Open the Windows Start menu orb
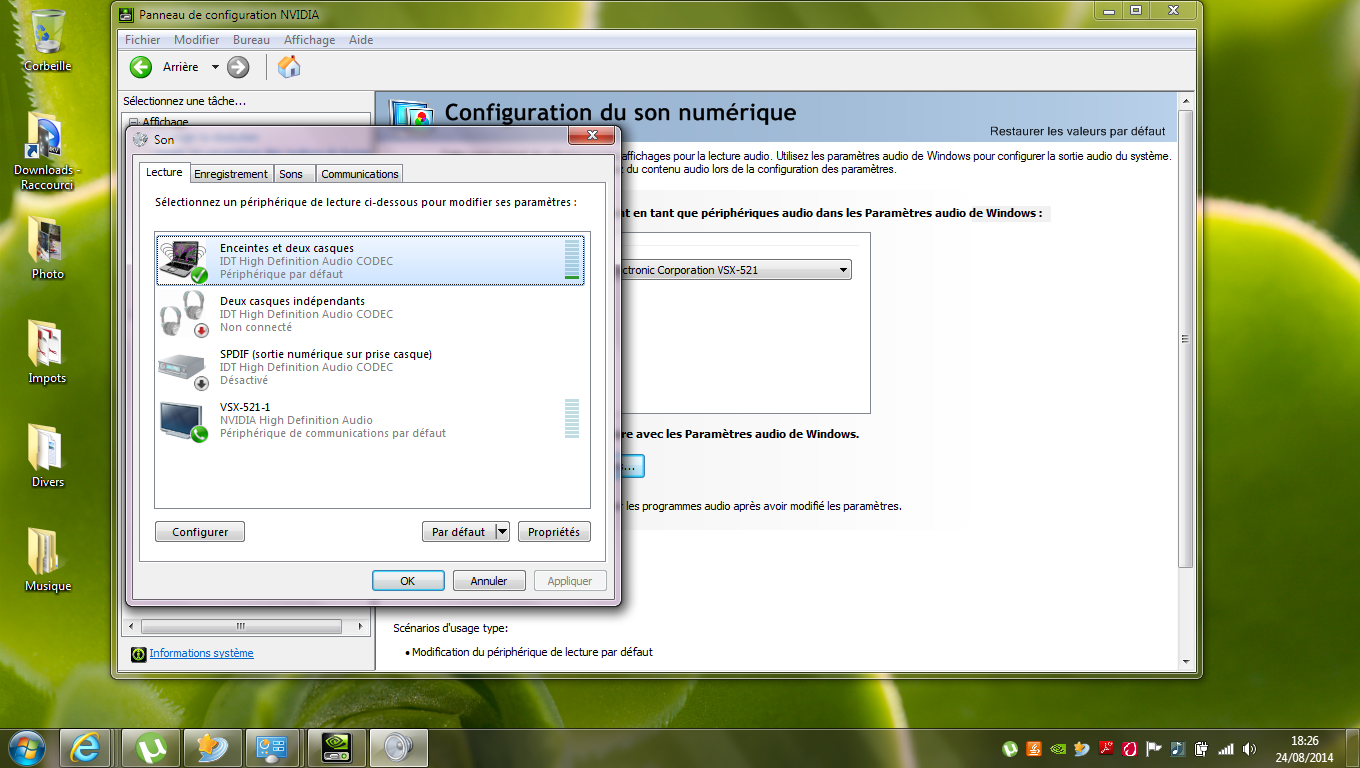The image size is (1360, 768). click(x=26, y=747)
